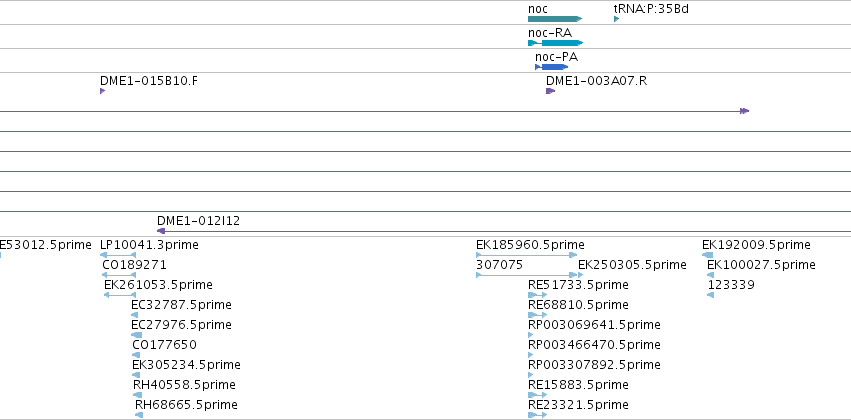
Task: Select the DME1-003A07.R feature arrow
Action: pos(550,91)
